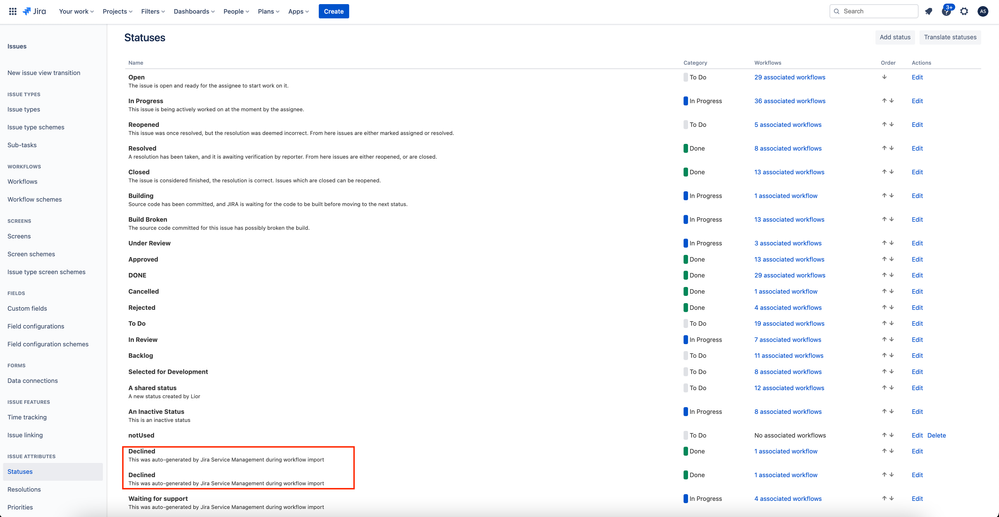Expand the Projects dropdown
The width and height of the screenshot is (999, 517).
click(117, 11)
